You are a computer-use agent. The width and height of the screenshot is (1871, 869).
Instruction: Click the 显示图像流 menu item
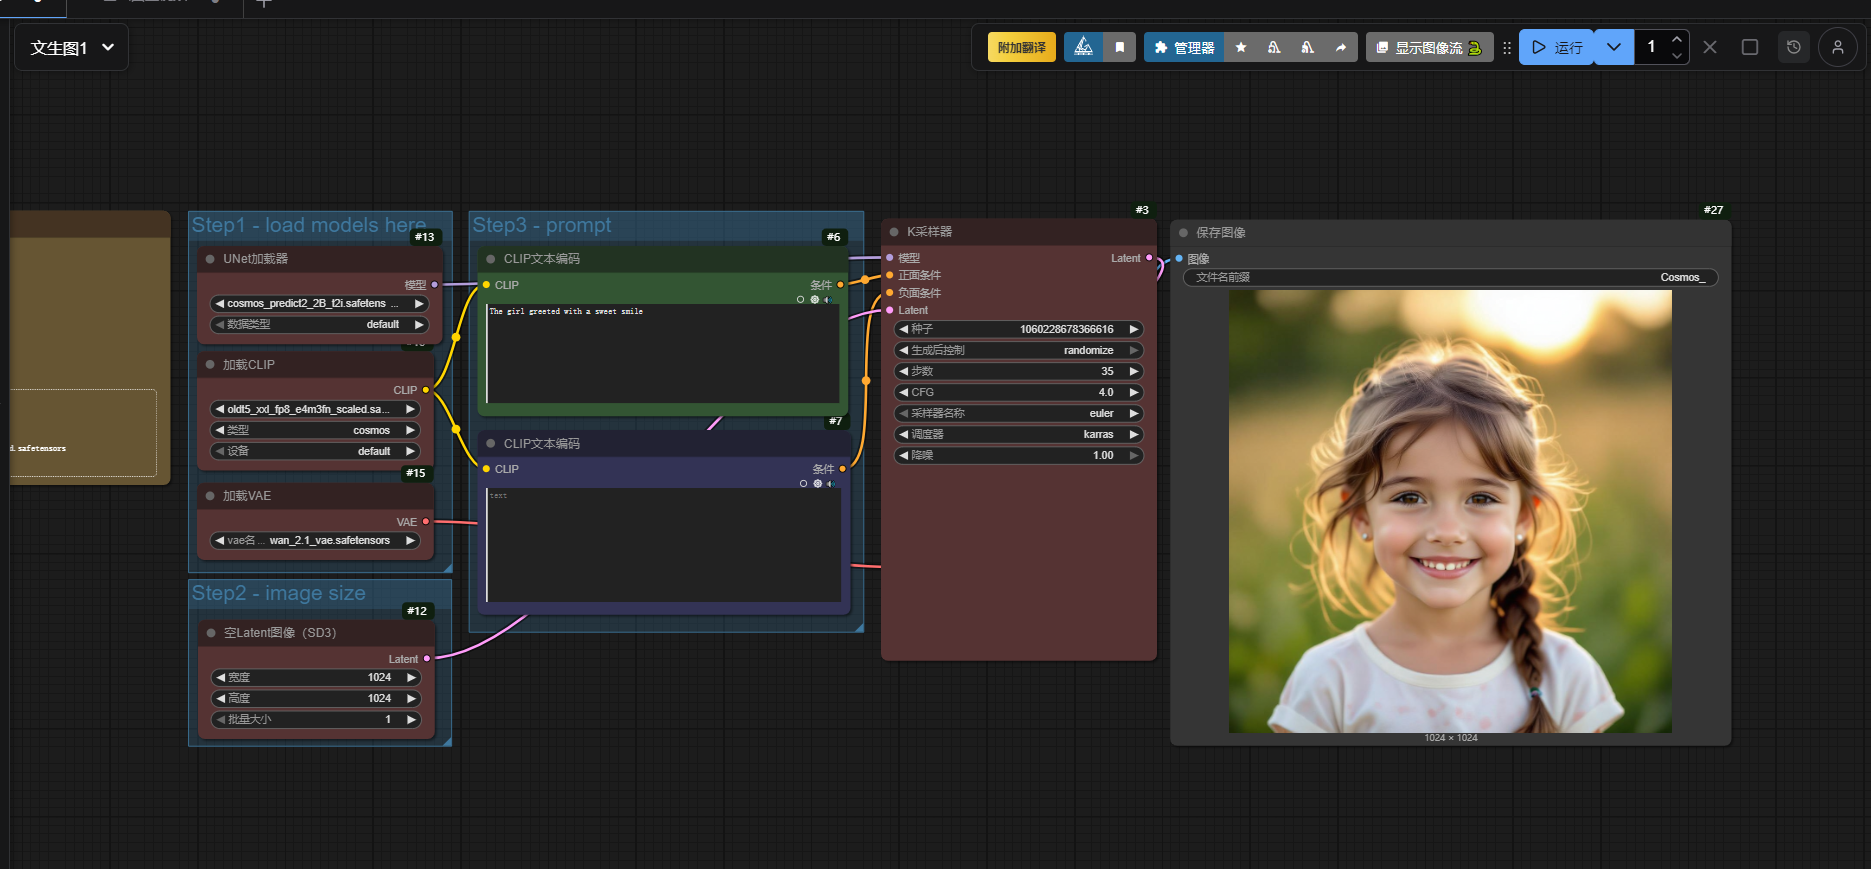point(1428,47)
